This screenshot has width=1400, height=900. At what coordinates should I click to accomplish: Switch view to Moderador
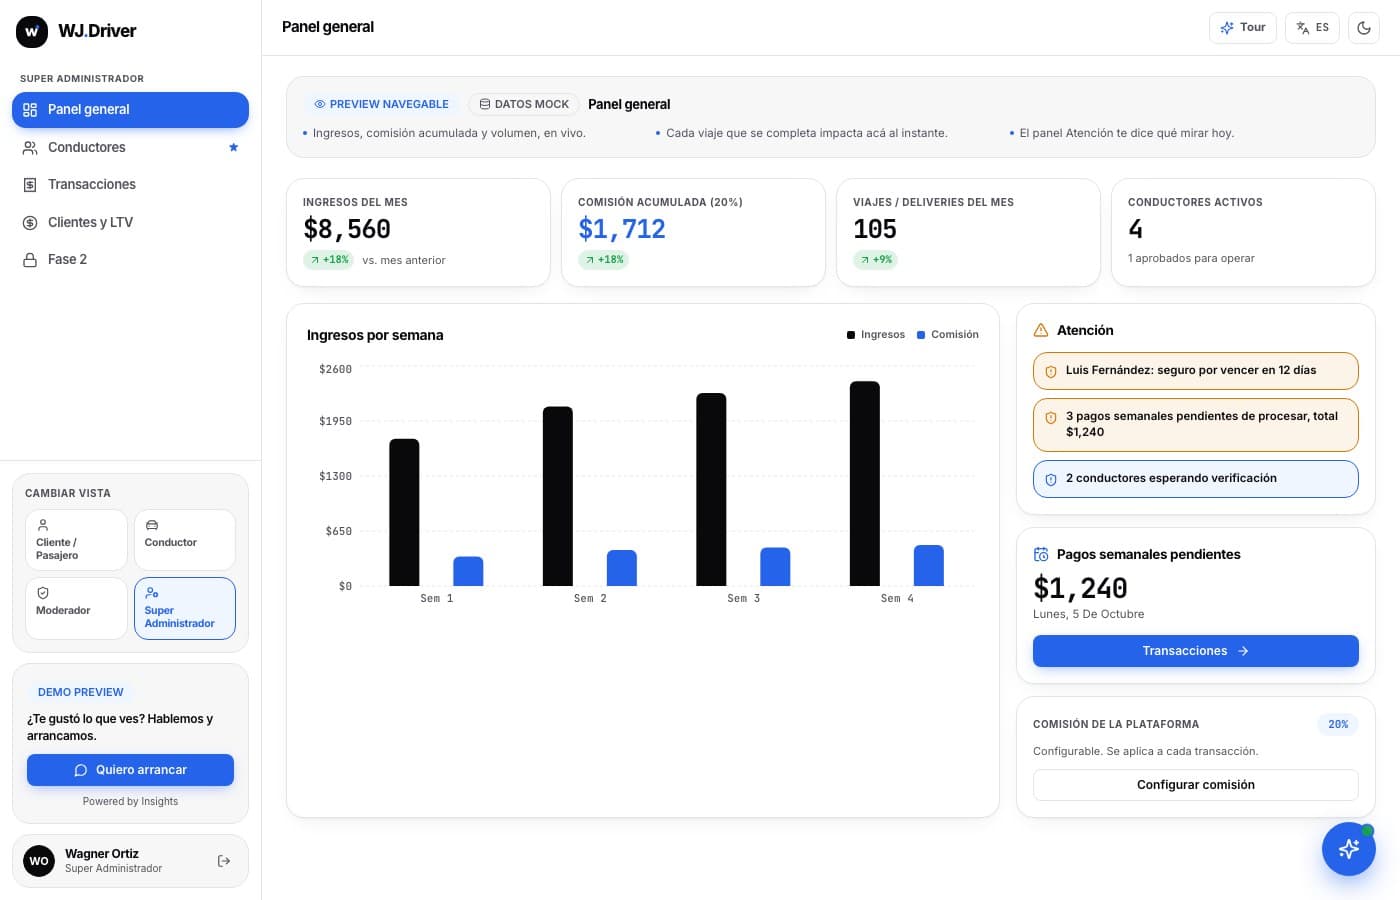[x=76, y=608]
